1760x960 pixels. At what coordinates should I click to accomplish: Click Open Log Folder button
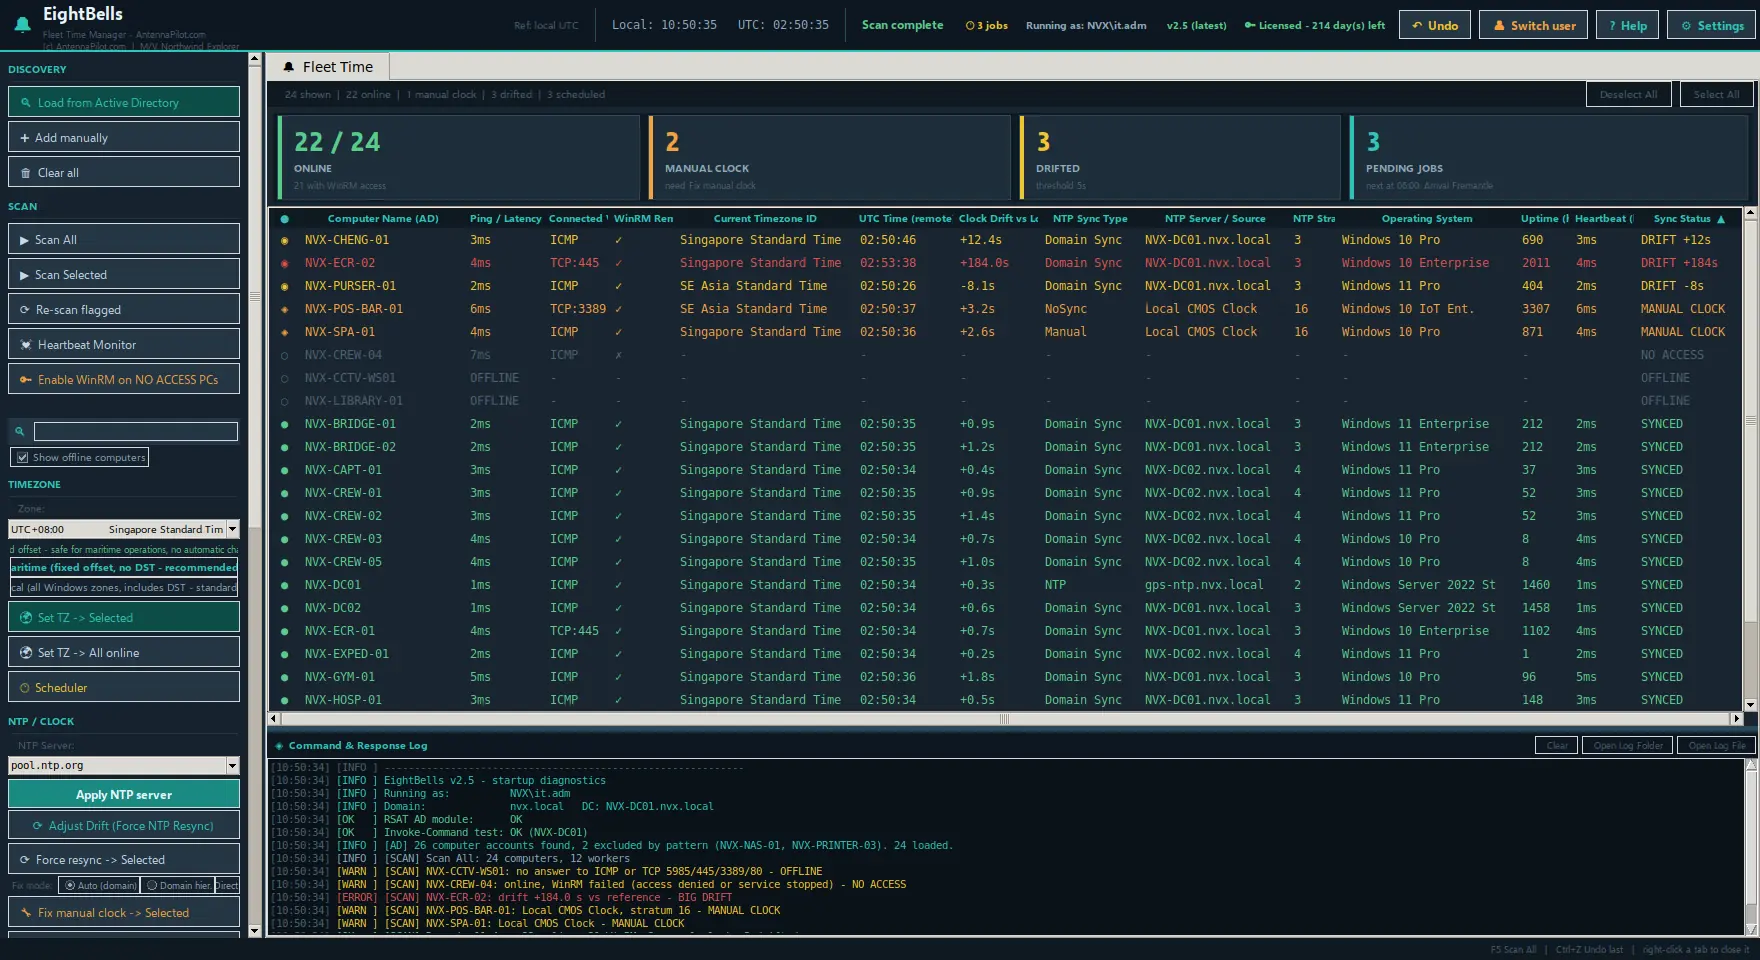tap(1628, 745)
